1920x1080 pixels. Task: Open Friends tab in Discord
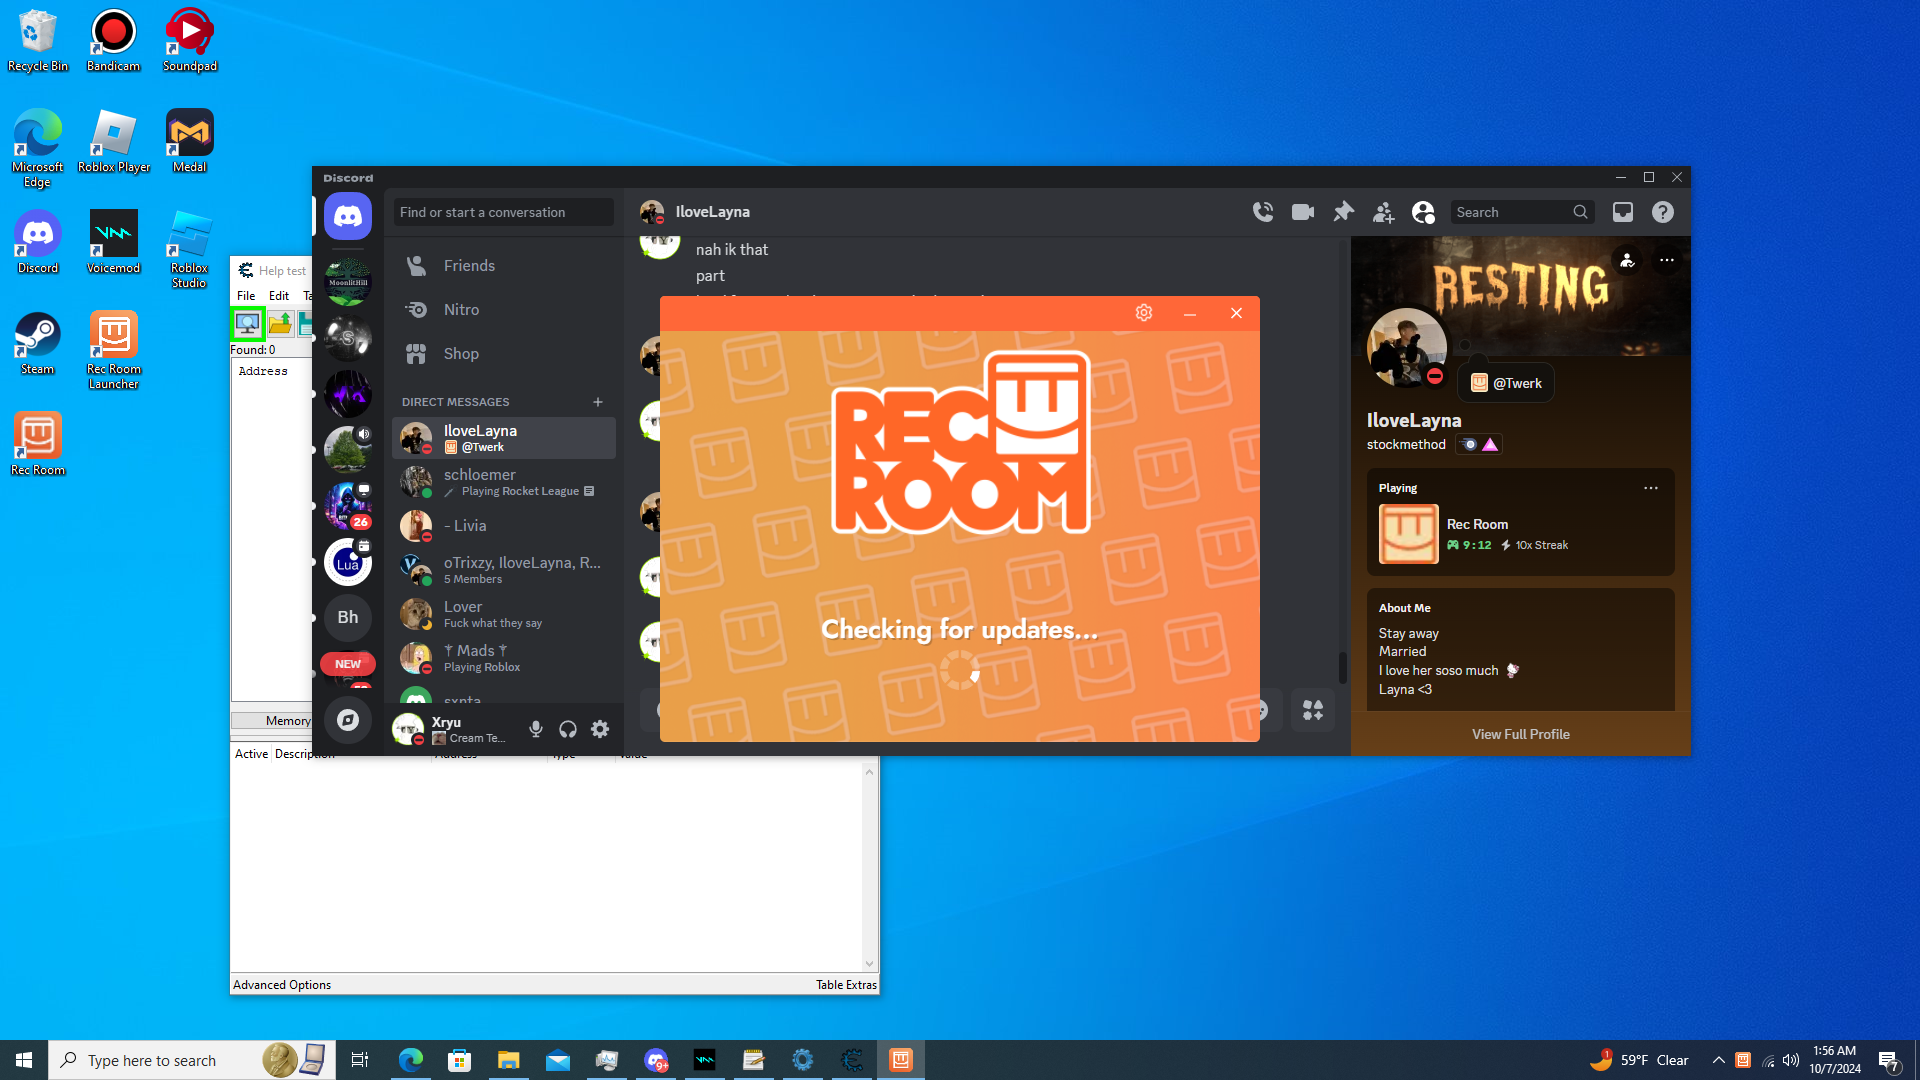point(469,266)
